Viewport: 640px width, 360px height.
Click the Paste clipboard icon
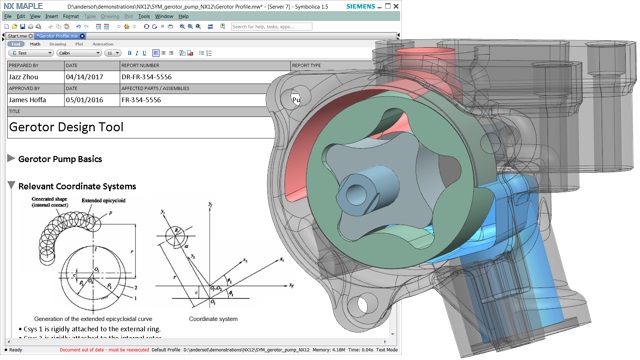67,27
